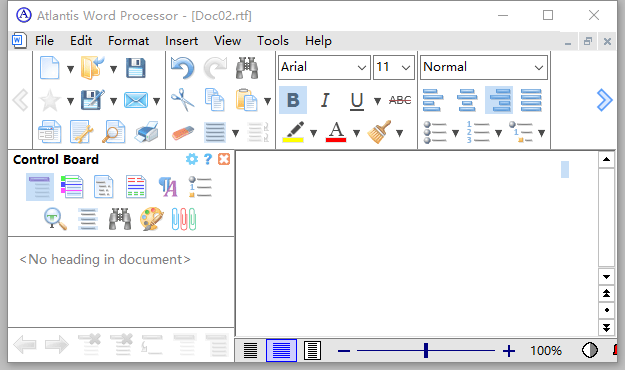The width and height of the screenshot is (625, 370).
Task: Open the Insert menu
Action: click(181, 41)
